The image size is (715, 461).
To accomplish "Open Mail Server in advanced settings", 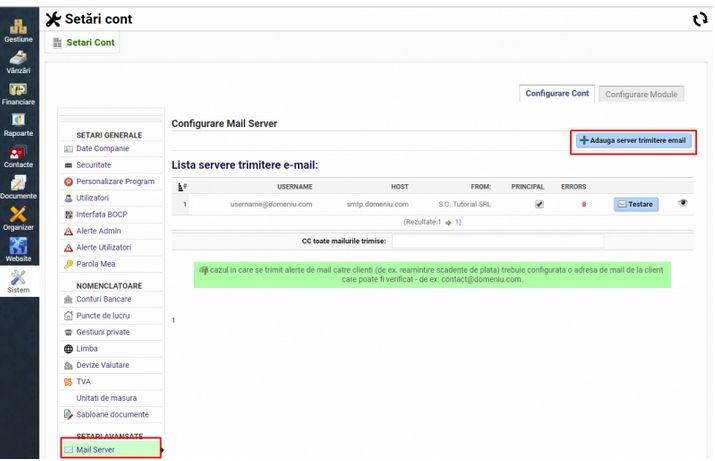I will (x=96, y=450).
